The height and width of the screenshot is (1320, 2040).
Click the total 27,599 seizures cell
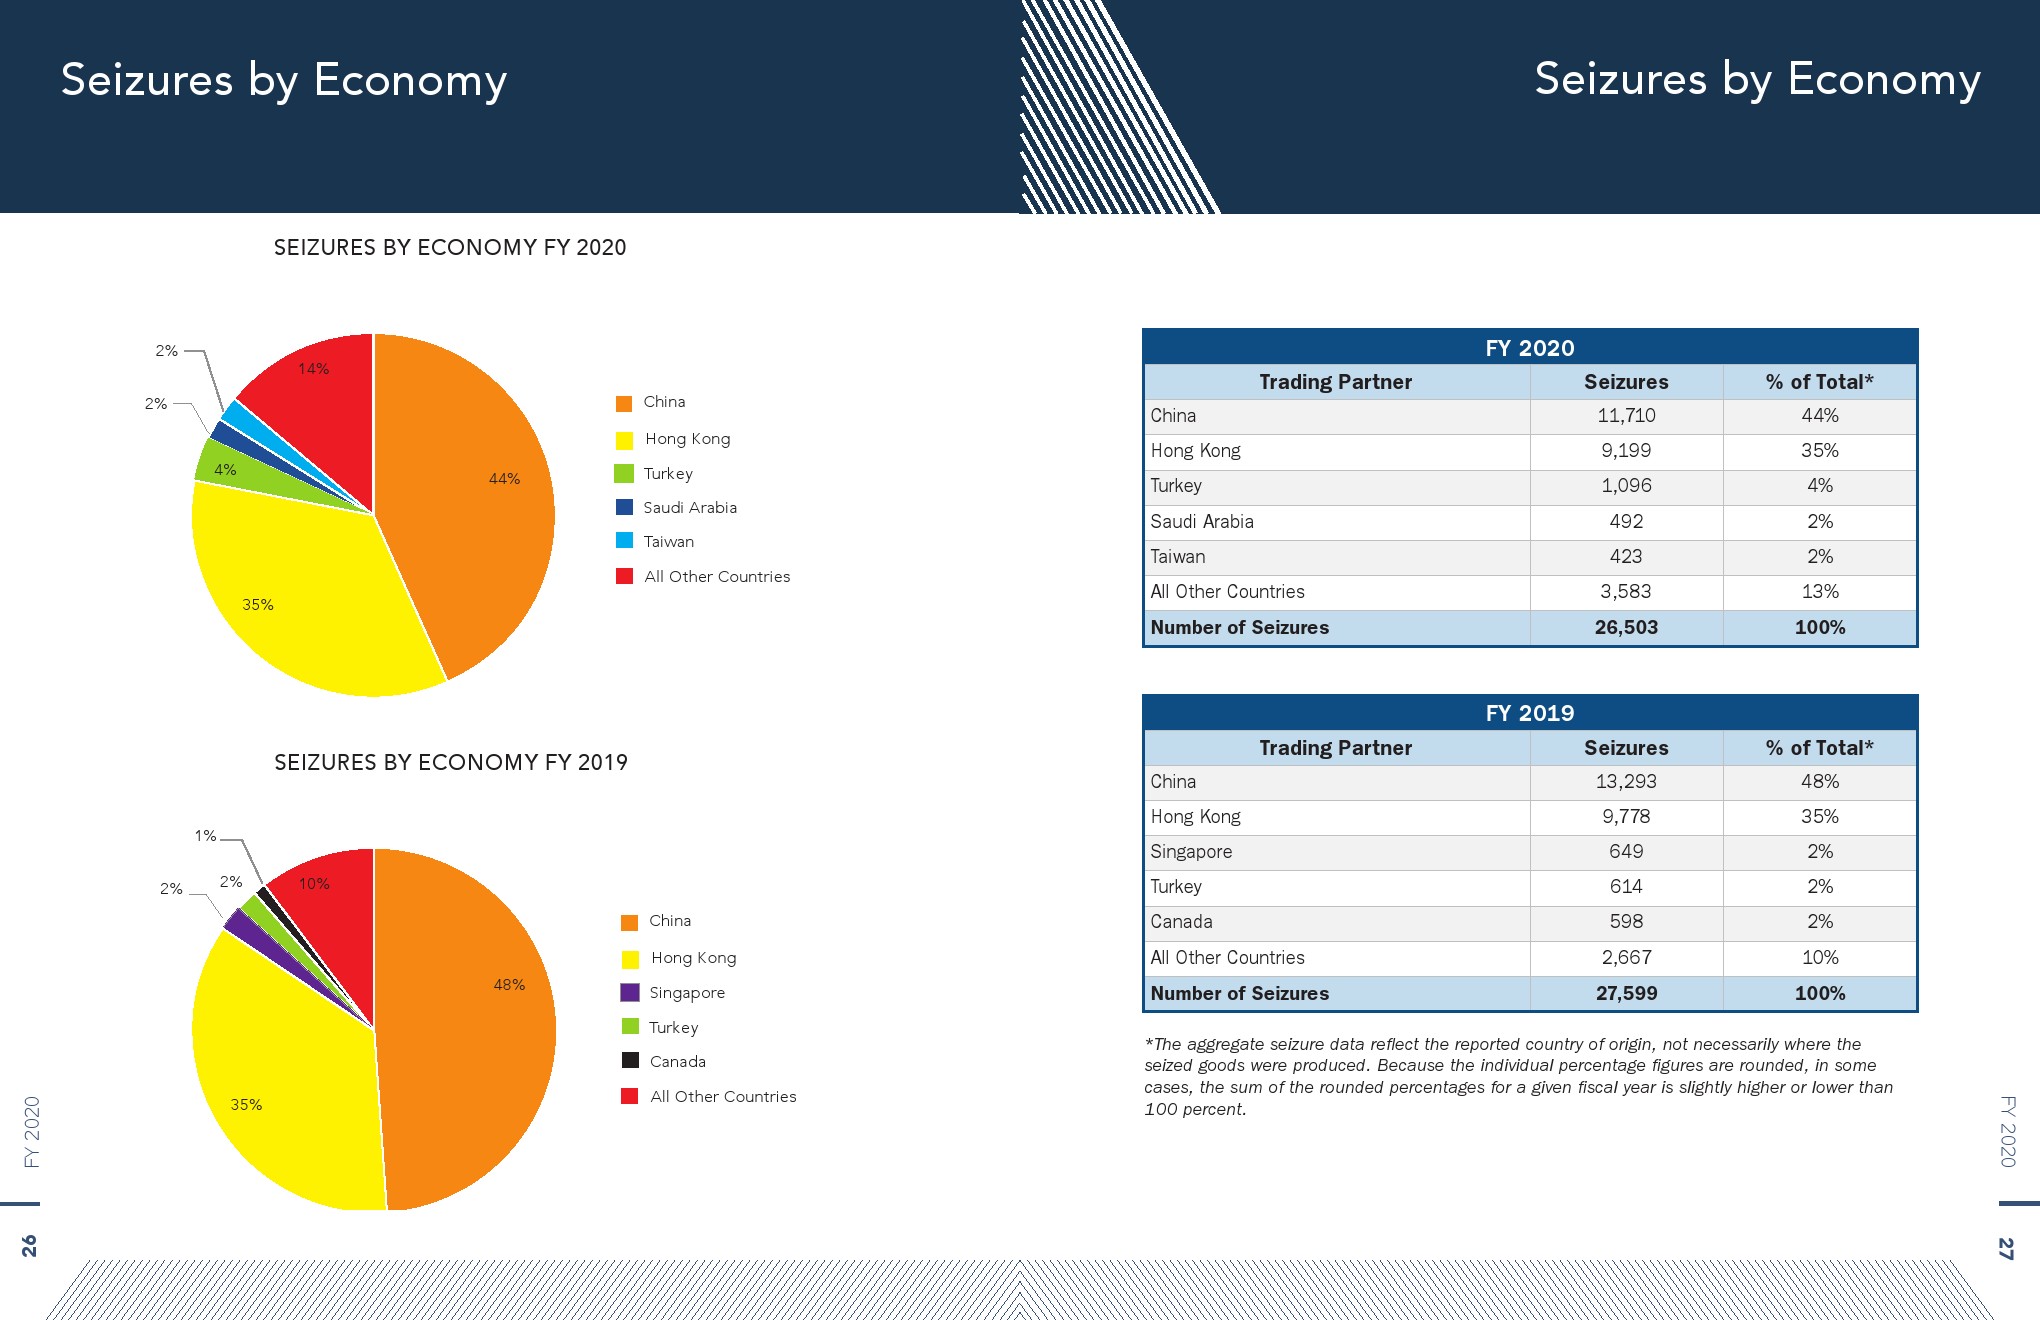click(x=1626, y=994)
